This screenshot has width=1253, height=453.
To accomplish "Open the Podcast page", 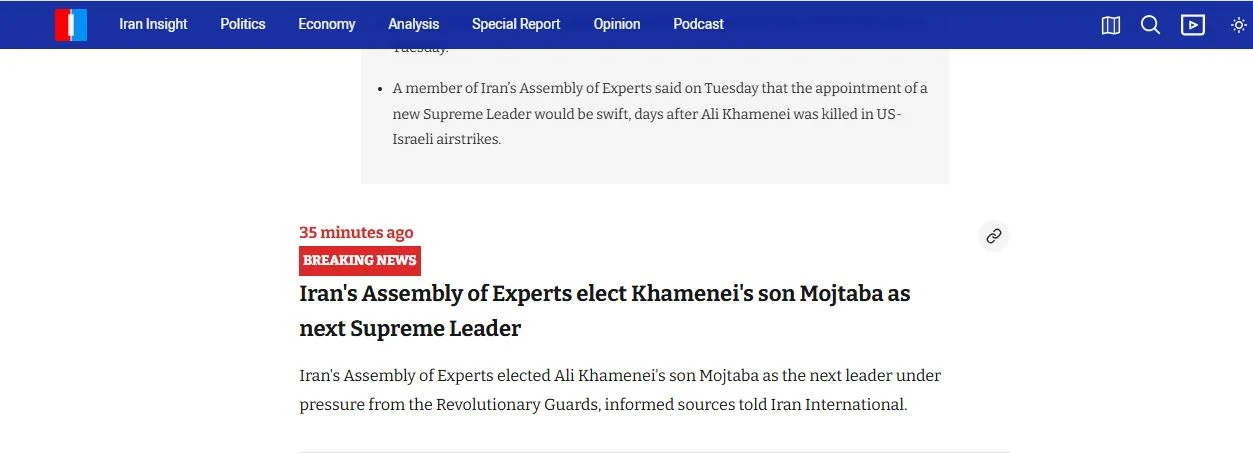I will click(x=698, y=24).
